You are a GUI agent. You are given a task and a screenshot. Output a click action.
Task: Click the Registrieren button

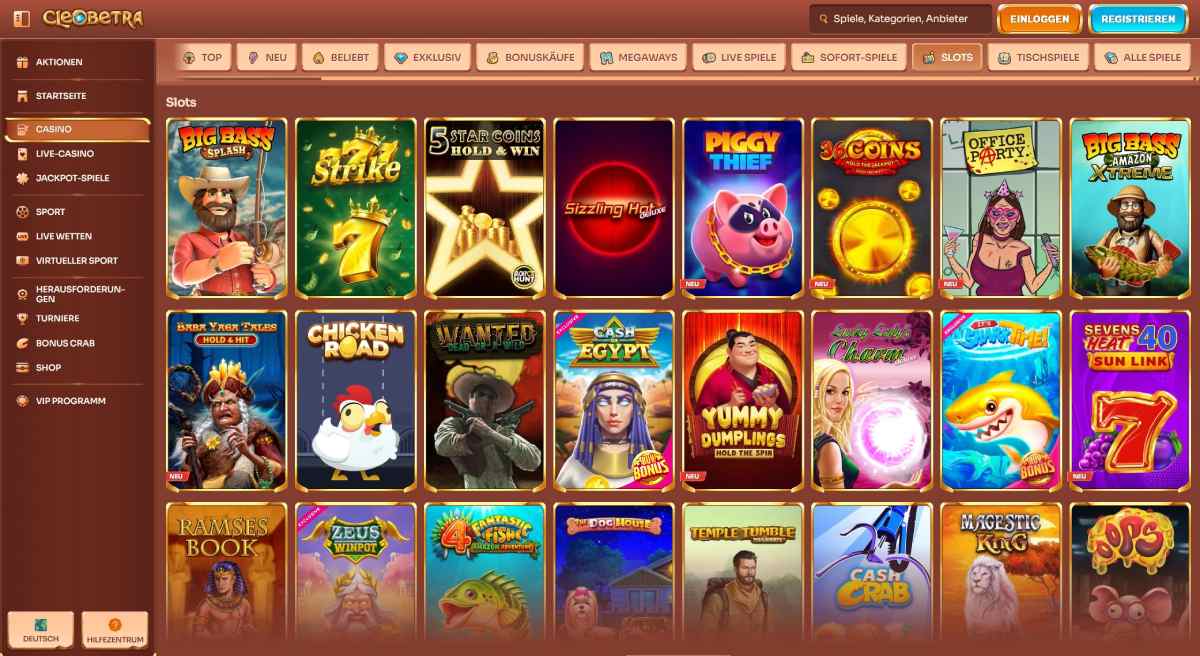1138,19
